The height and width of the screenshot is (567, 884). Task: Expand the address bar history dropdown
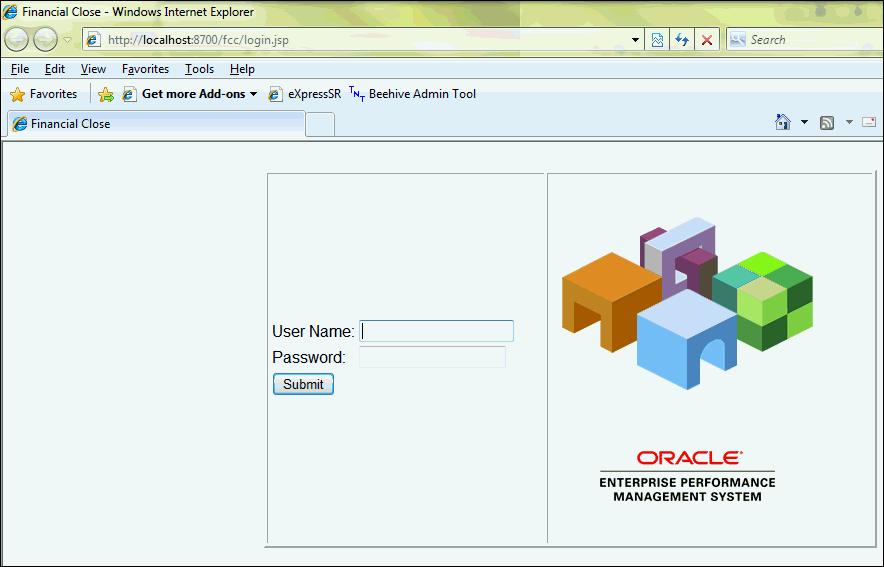coord(635,40)
